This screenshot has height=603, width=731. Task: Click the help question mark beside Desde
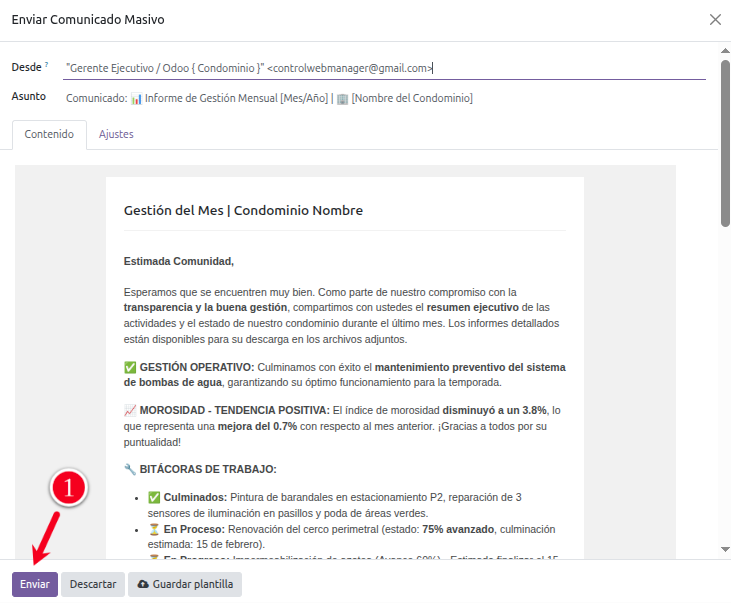click(x=47, y=65)
